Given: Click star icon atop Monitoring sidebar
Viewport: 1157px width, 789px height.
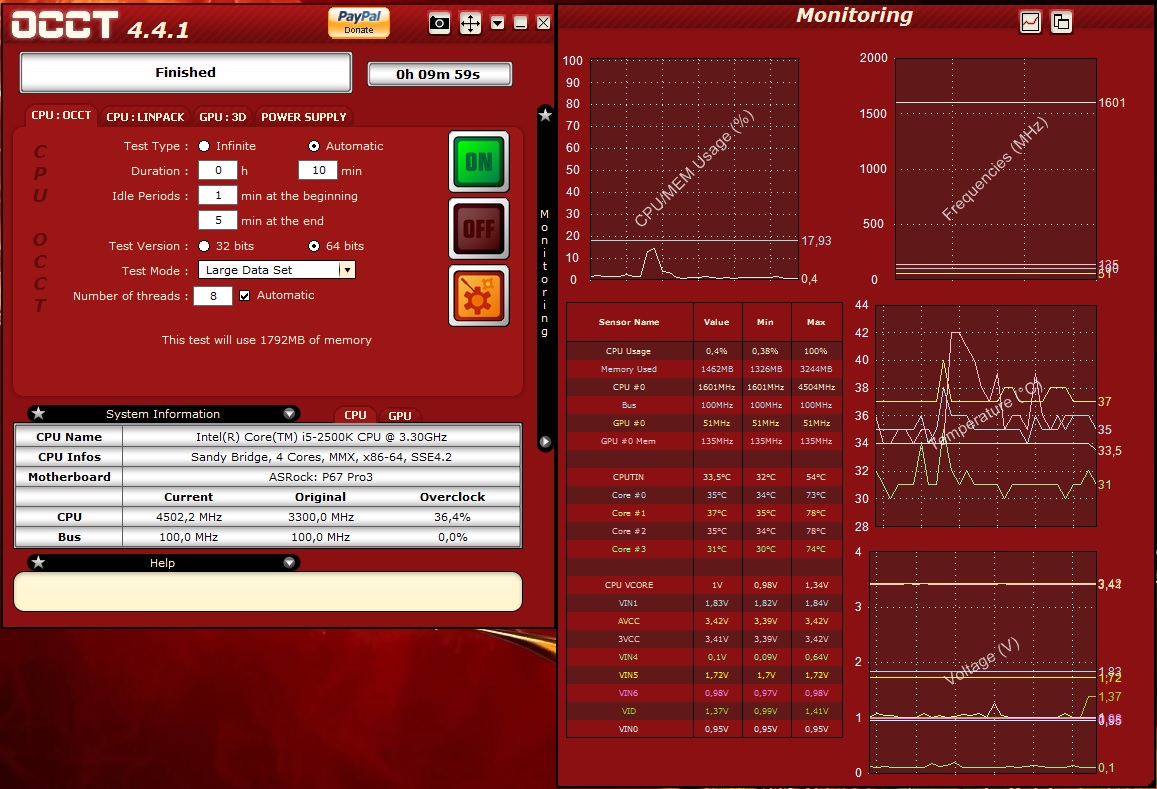Looking at the screenshot, I should [x=545, y=114].
